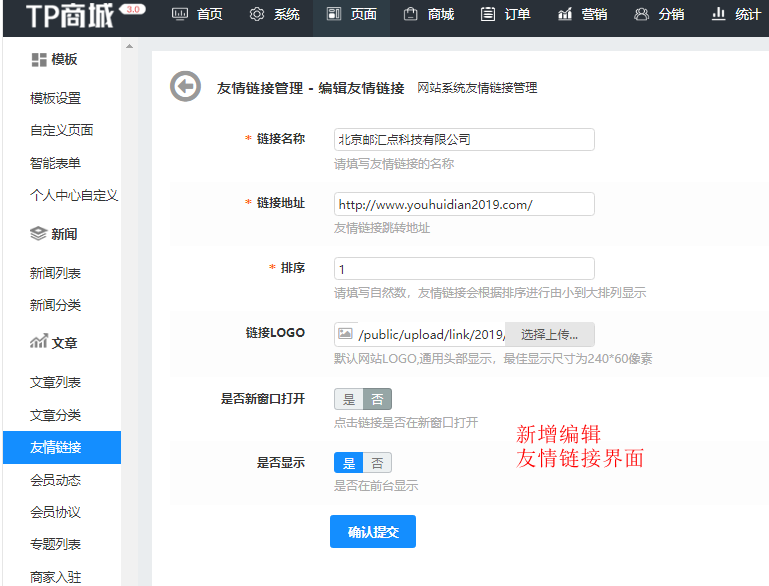
Task: Collapse the 模板 sidebar section
Action: pyautogui.click(x=54, y=60)
